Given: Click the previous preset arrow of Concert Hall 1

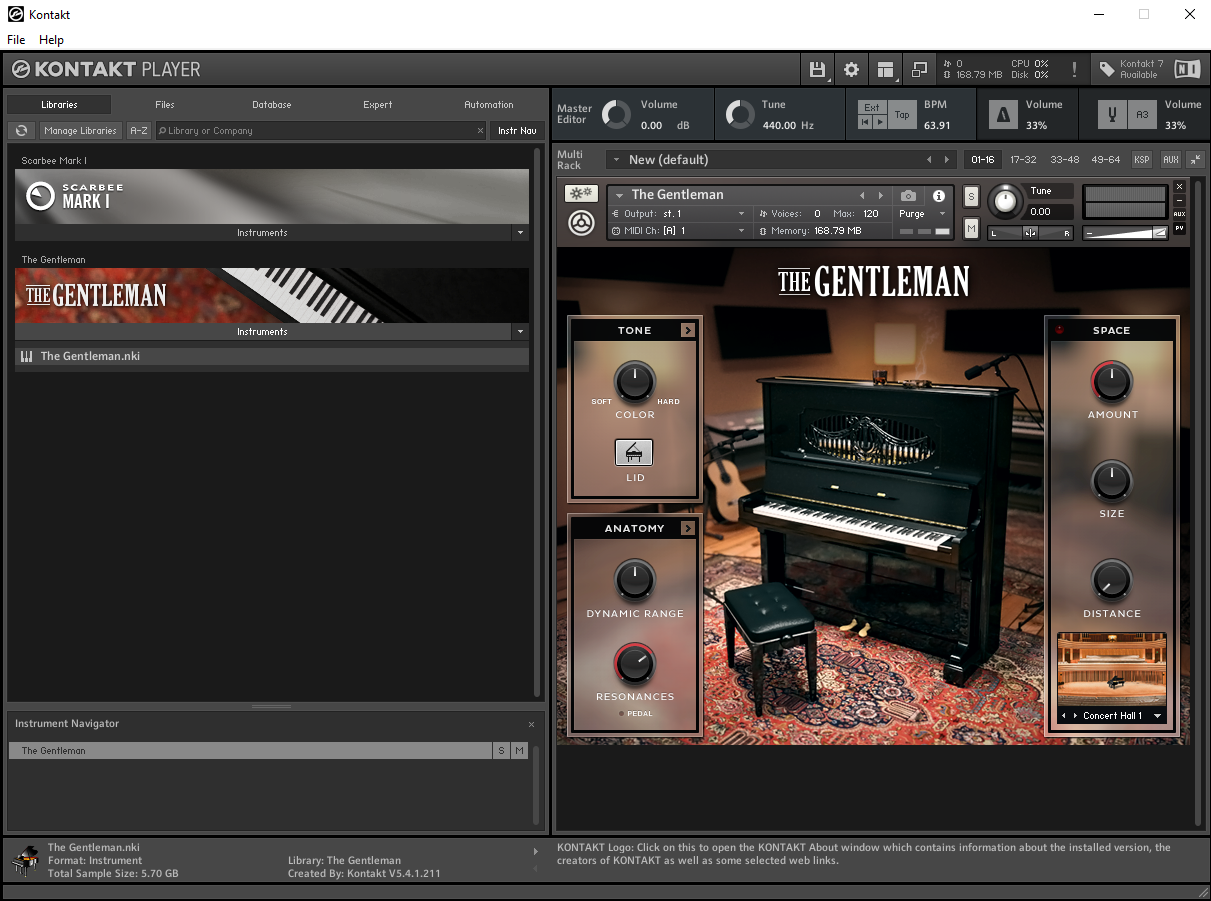Looking at the screenshot, I should click(1063, 716).
